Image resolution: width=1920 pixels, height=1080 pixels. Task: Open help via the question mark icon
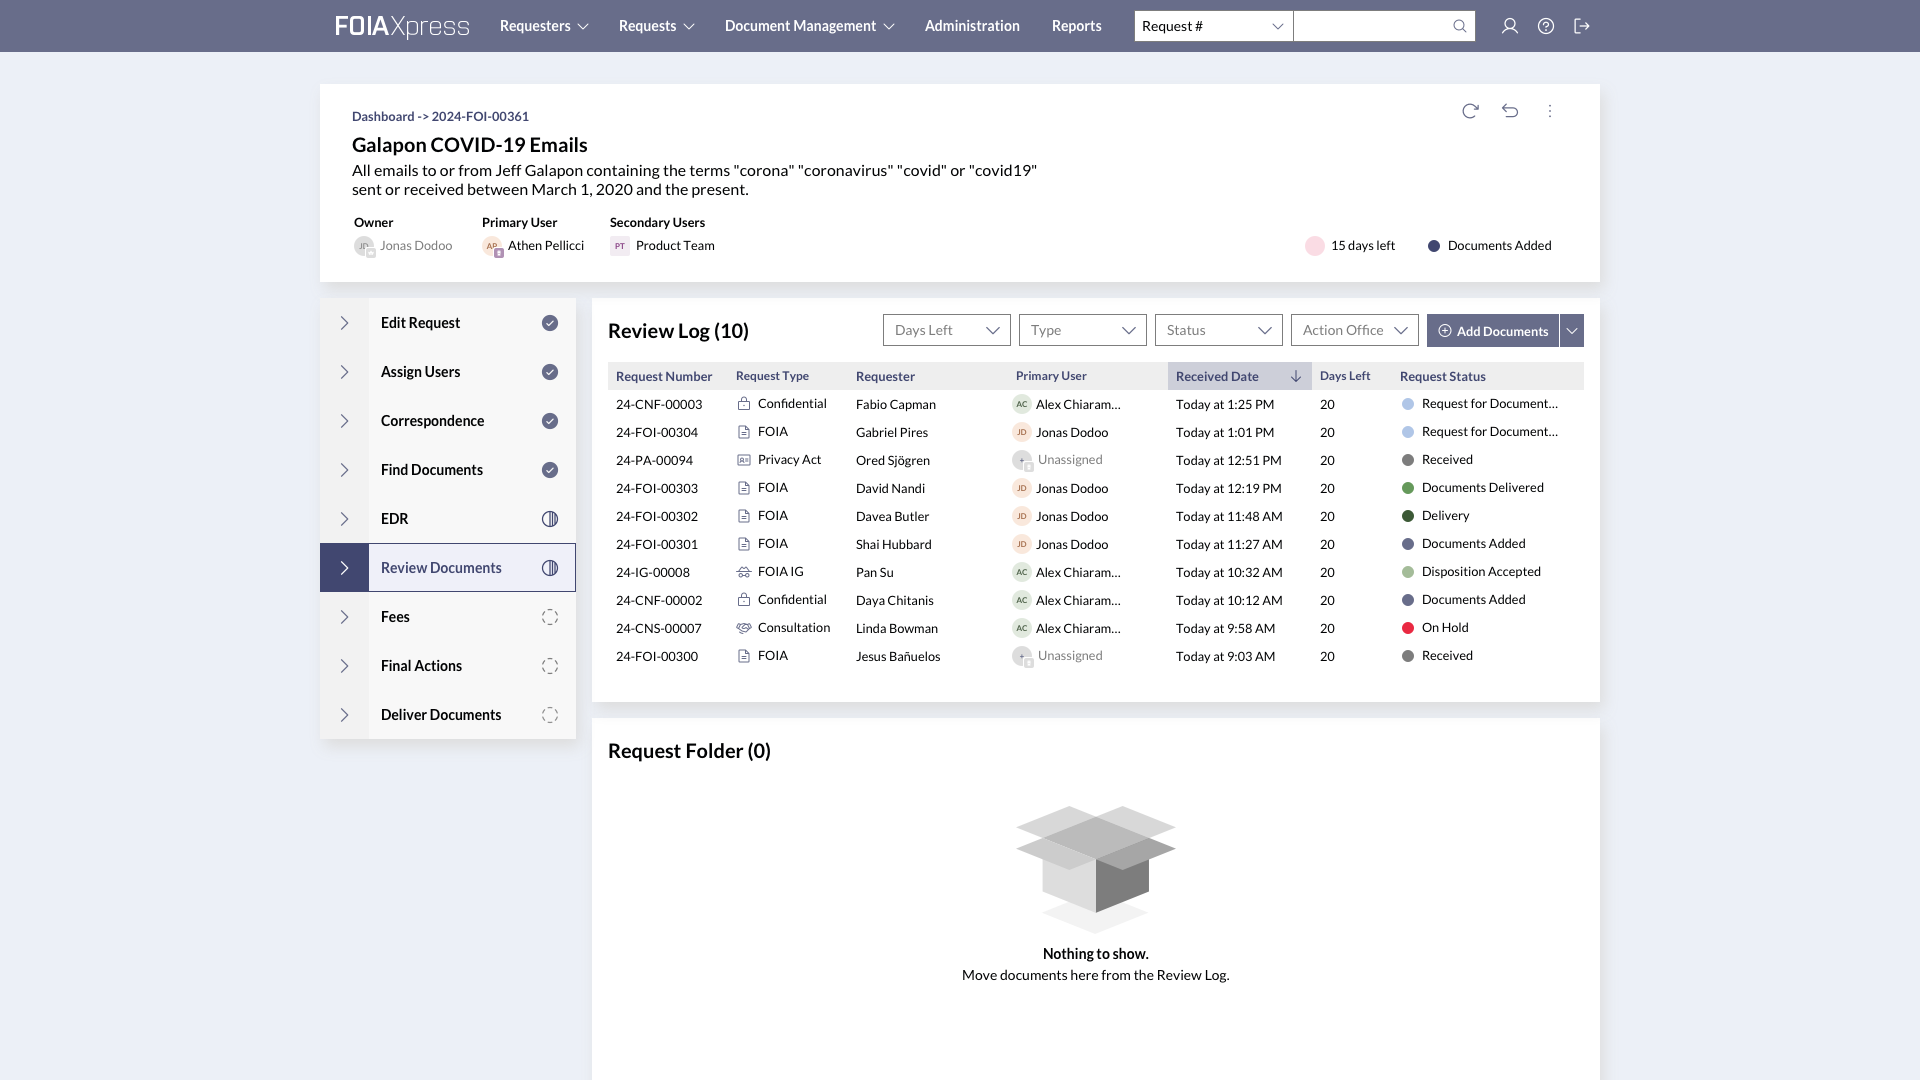(x=1546, y=26)
